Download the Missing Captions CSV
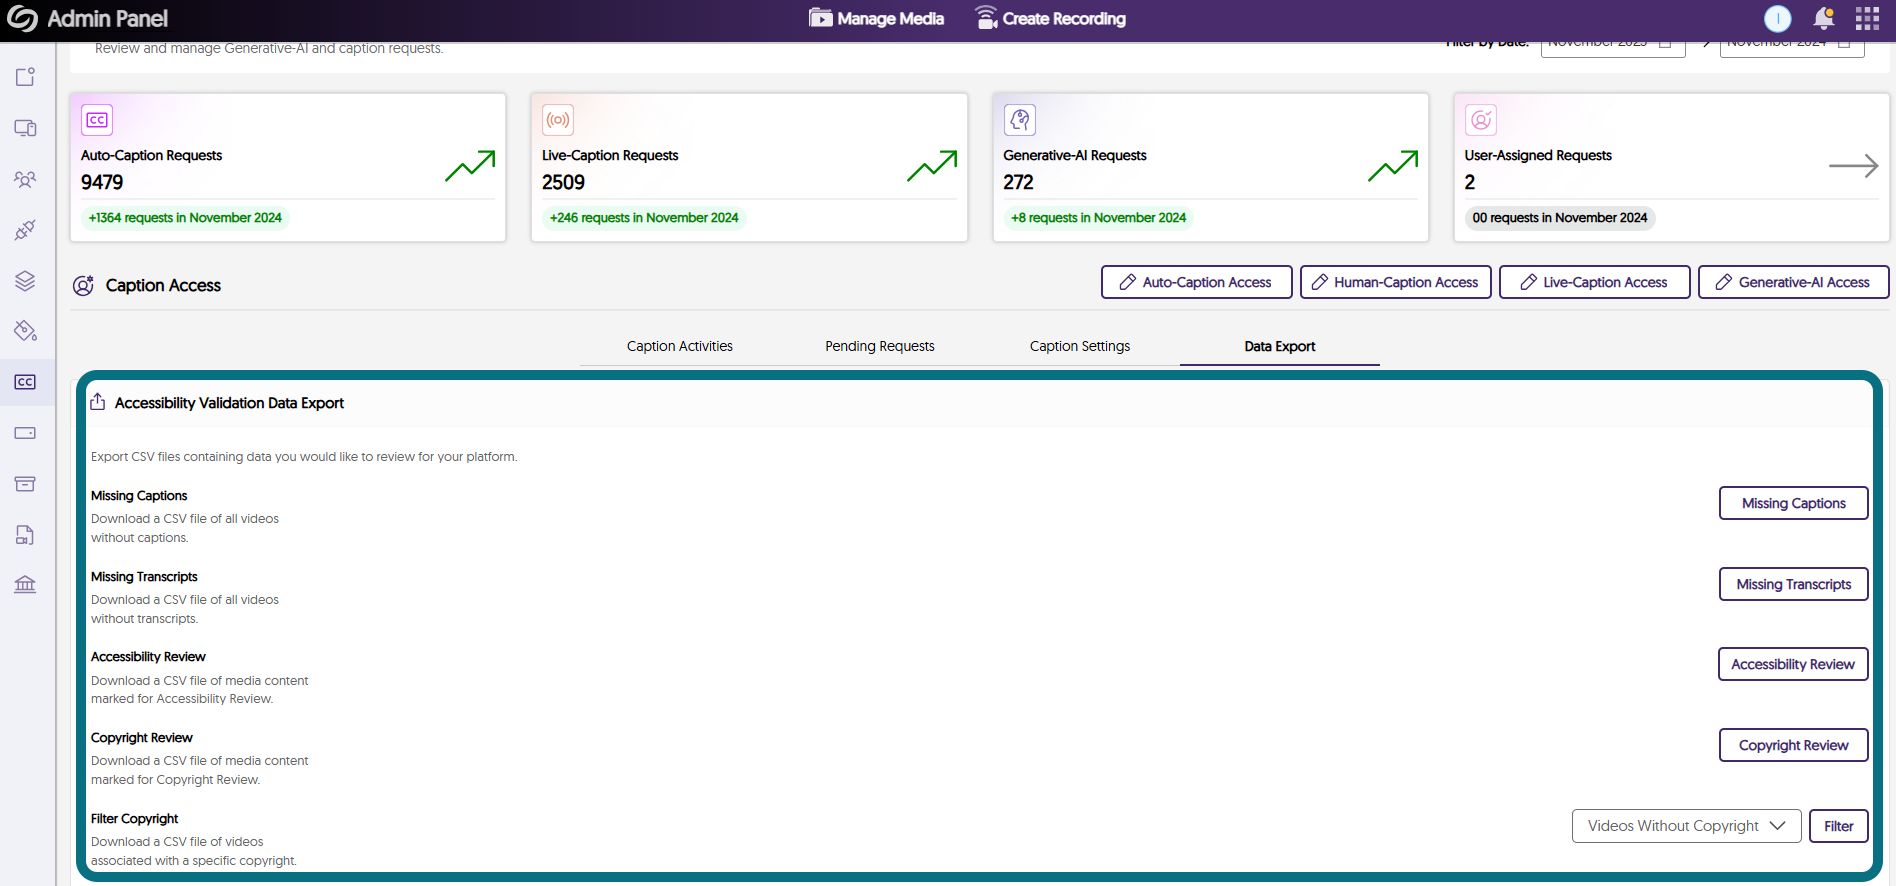 (x=1794, y=503)
